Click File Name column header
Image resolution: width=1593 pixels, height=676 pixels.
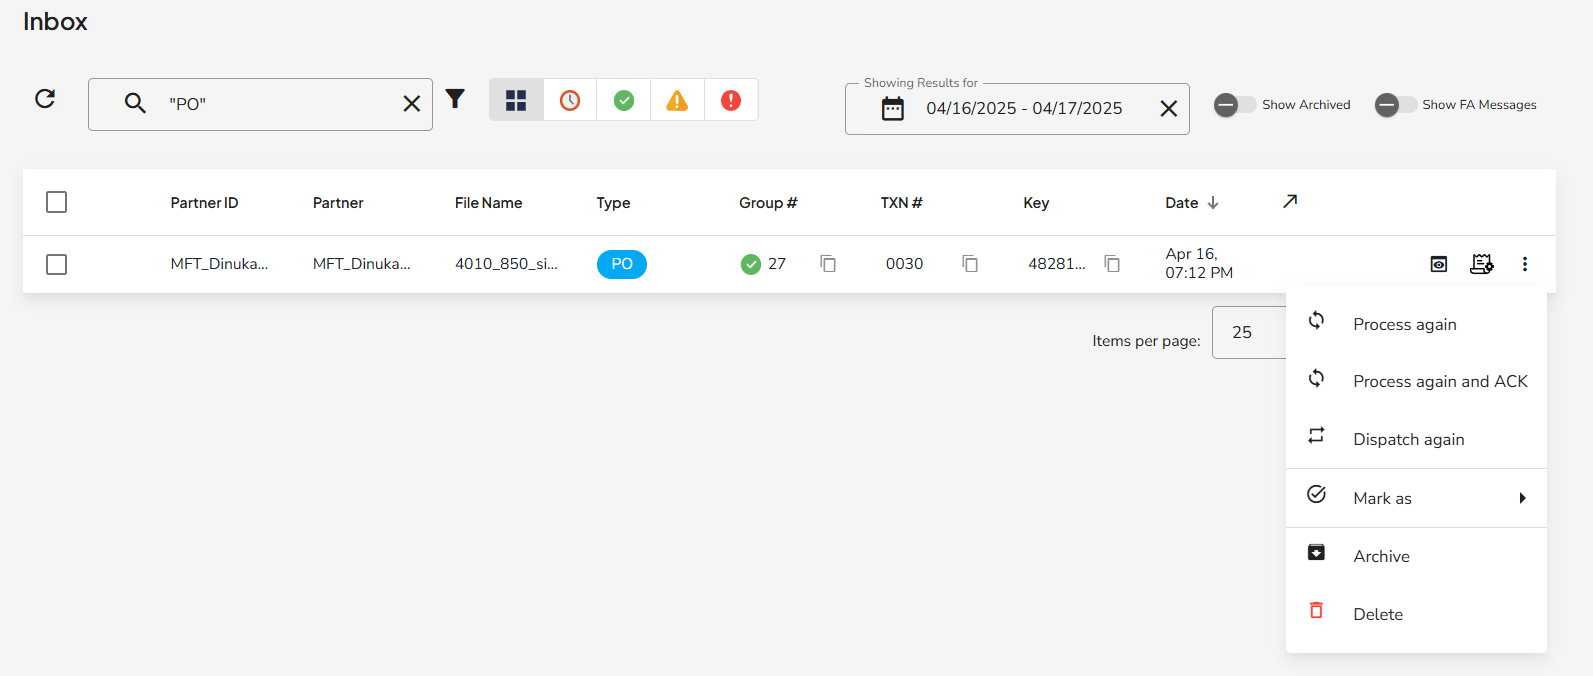point(488,203)
